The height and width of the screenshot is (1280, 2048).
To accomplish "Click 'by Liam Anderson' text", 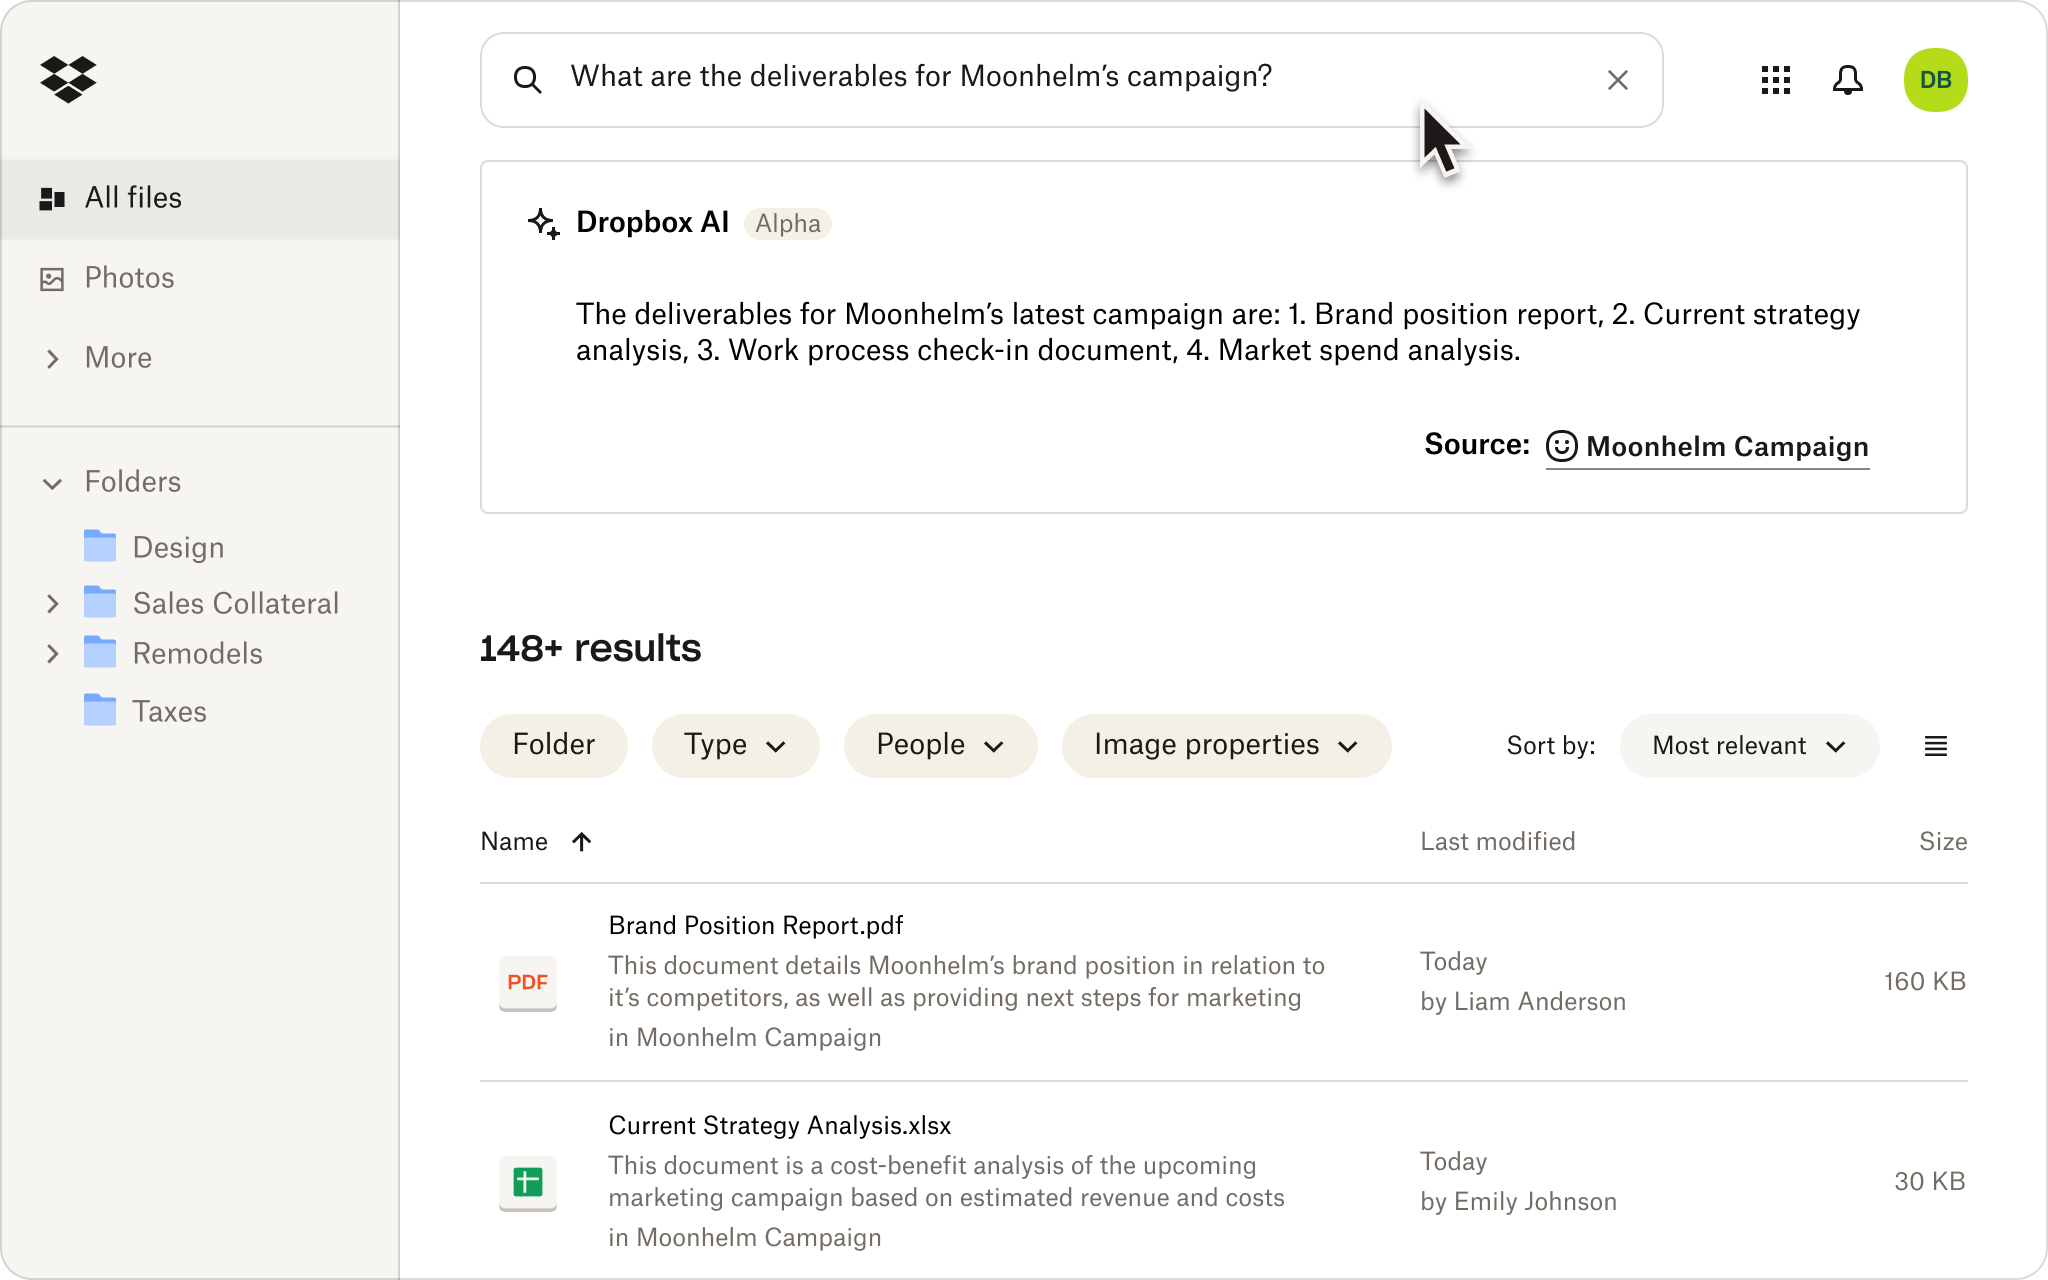I will click(1523, 1002).
